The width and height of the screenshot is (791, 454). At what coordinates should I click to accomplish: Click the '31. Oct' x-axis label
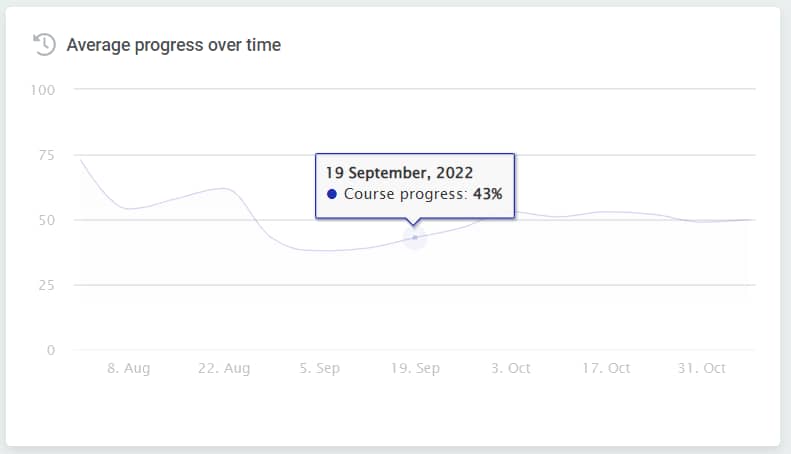coord(702,368)
